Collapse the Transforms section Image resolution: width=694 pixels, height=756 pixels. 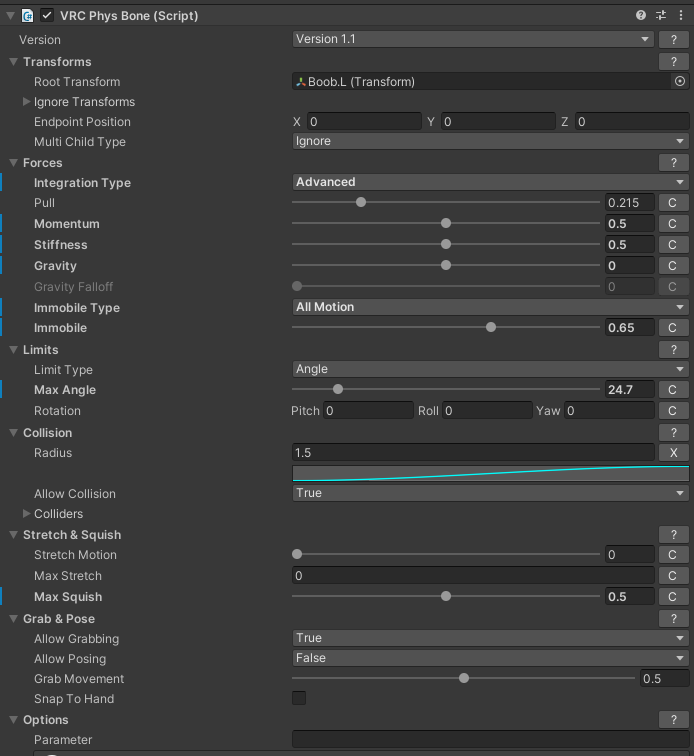point(14,62)
